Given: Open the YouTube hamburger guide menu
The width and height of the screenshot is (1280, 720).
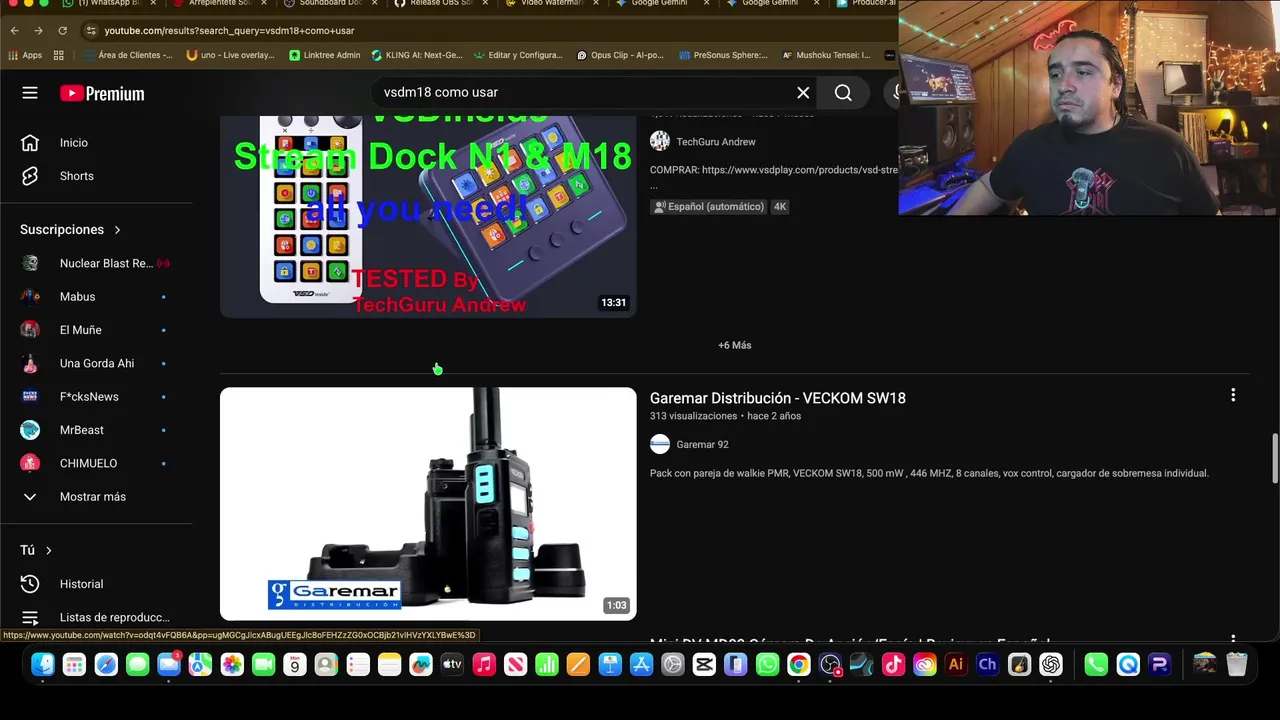Looking at the screenshot, I should [30, 93].
